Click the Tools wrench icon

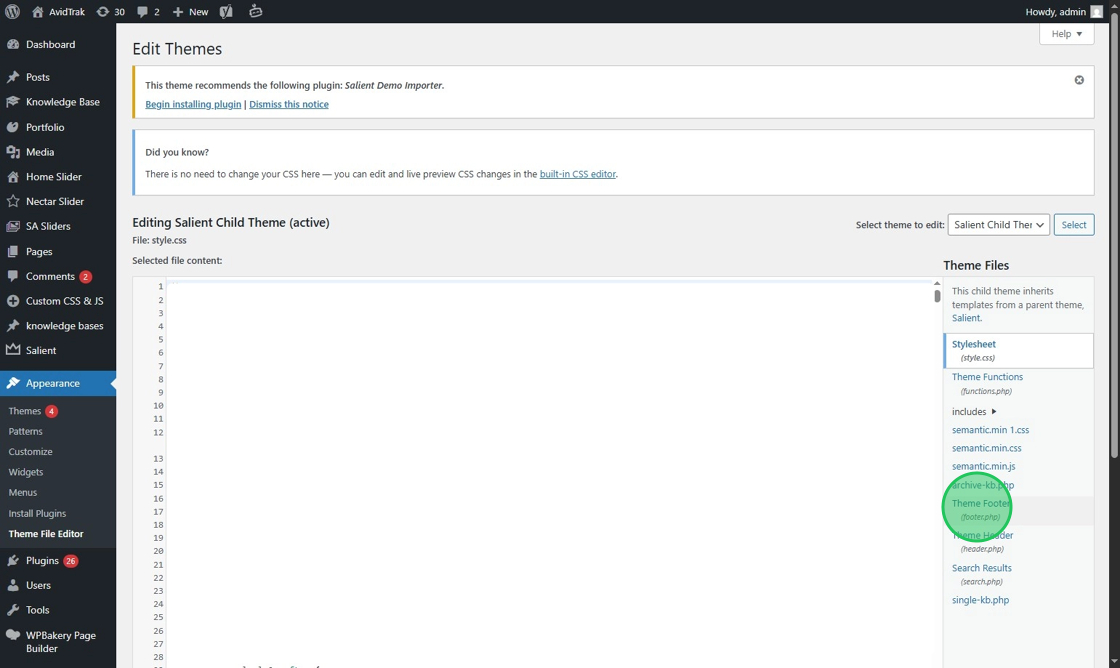tap(13, 609)
